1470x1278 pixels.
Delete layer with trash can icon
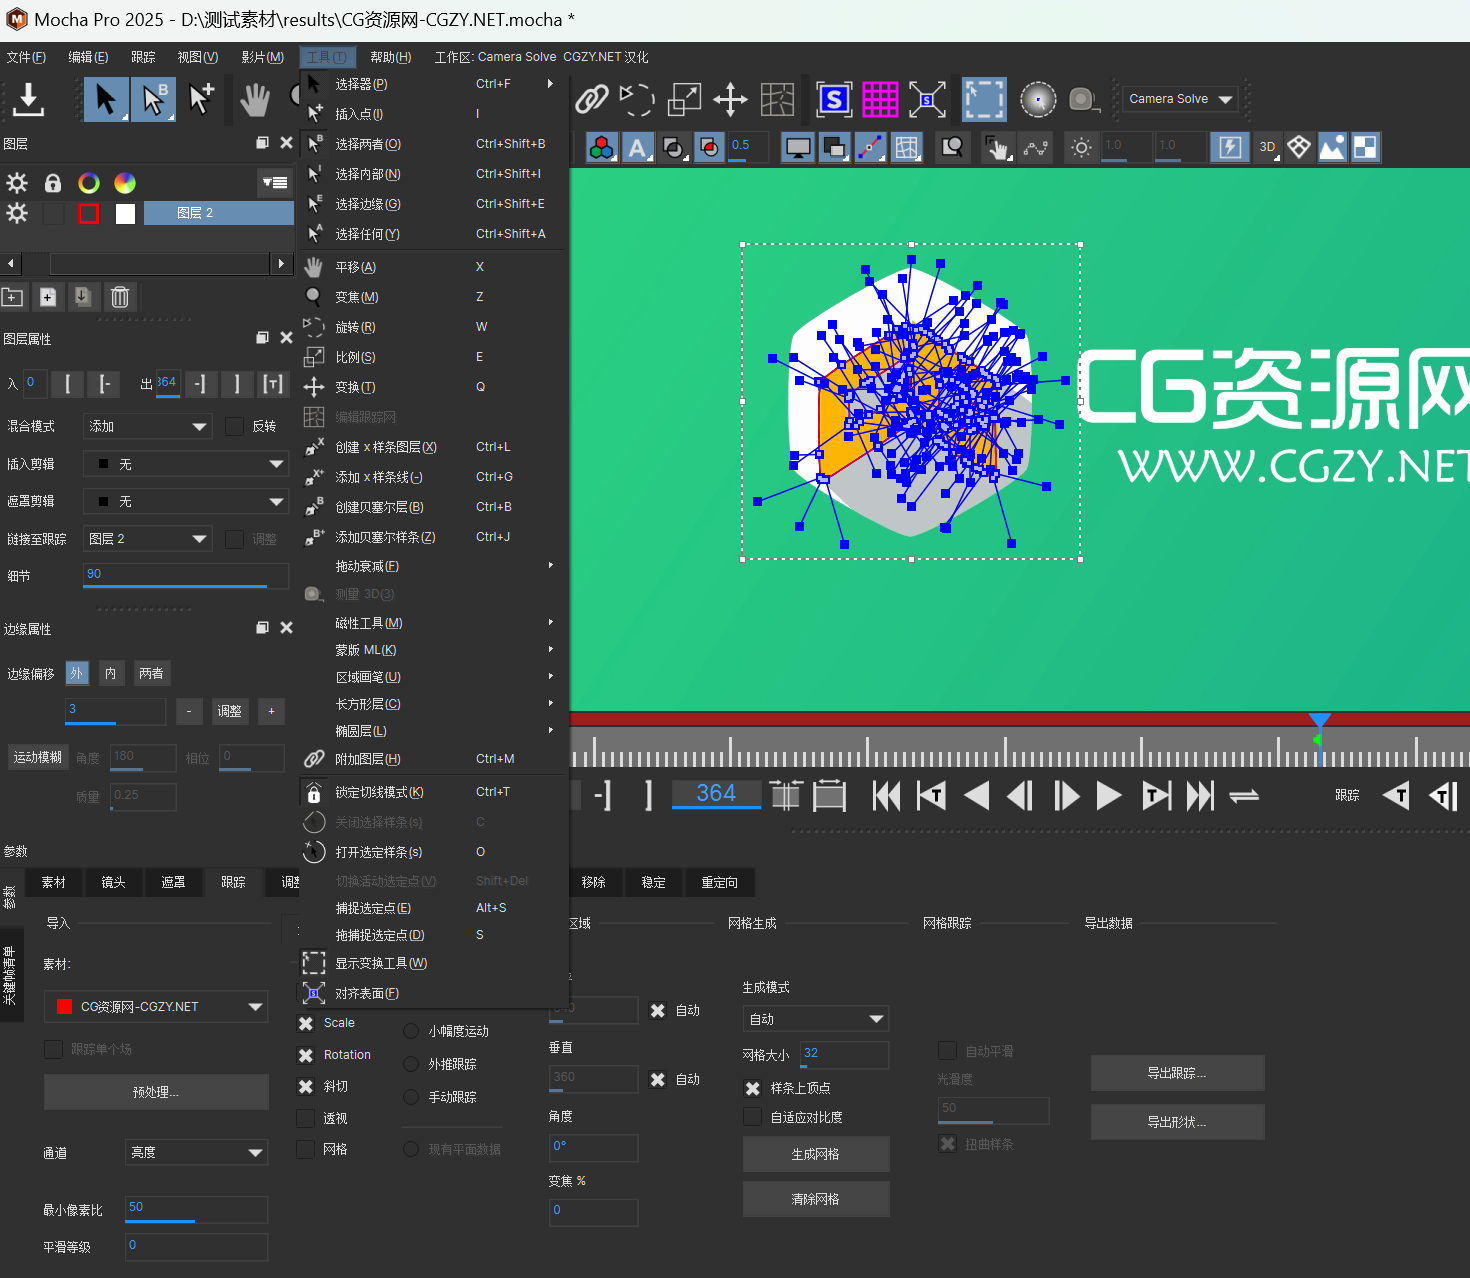(120, 297)
